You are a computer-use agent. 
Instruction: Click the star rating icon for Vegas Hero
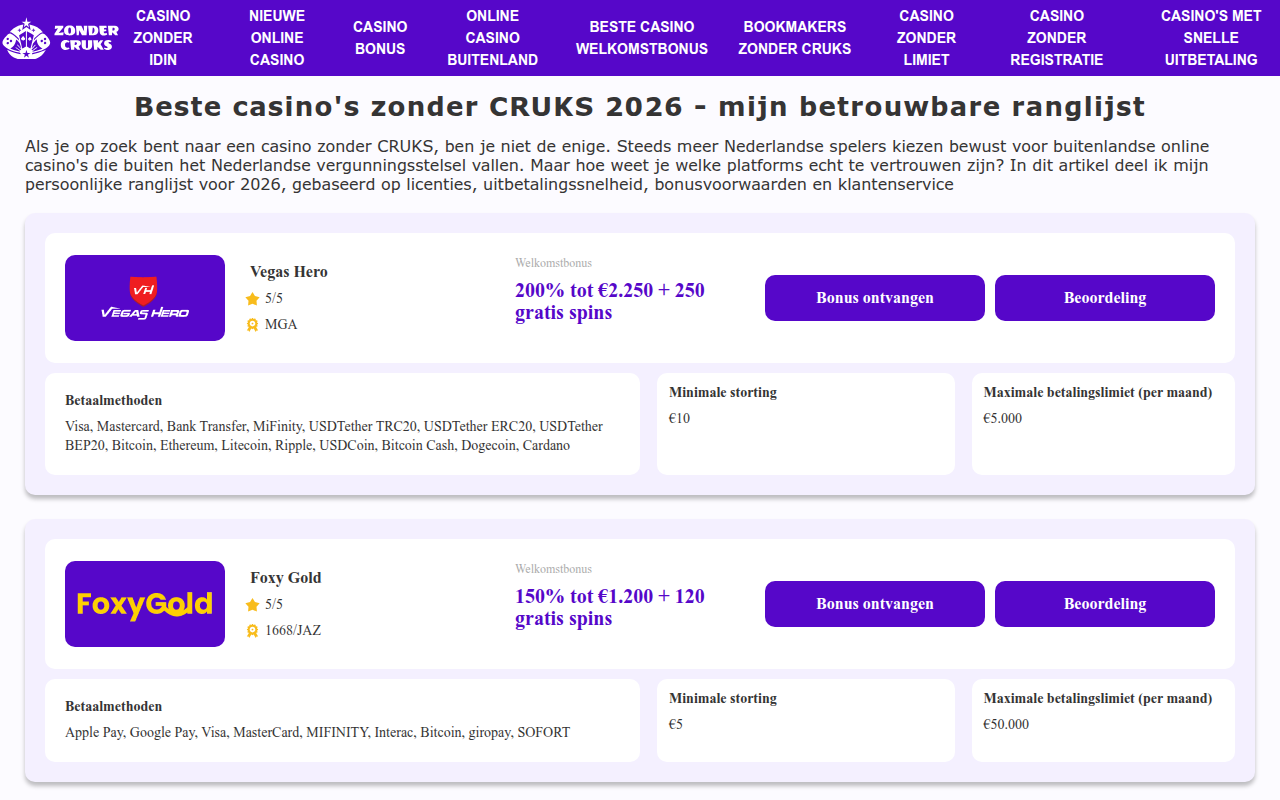point(252,298)
